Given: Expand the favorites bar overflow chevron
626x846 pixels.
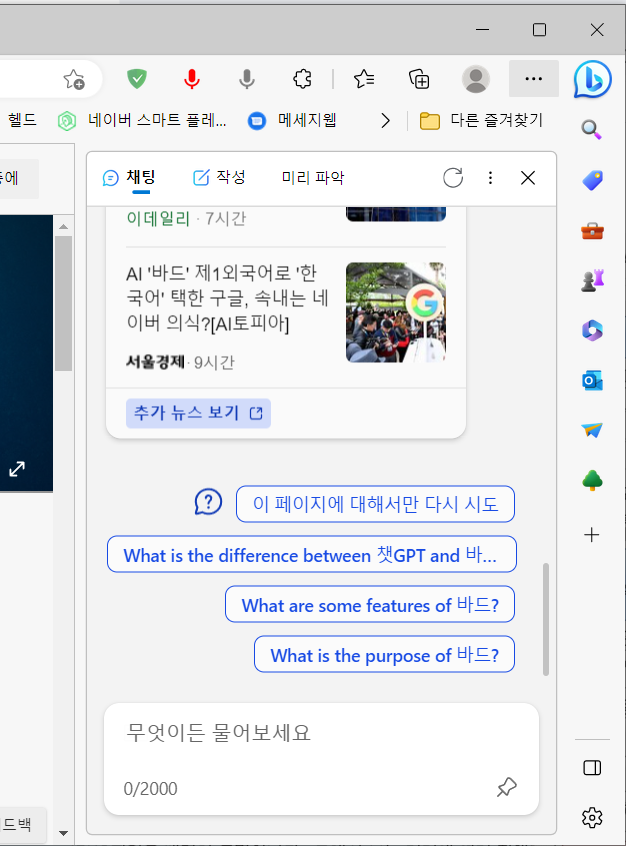Looking at the screenshot, I should pos(385,120).
